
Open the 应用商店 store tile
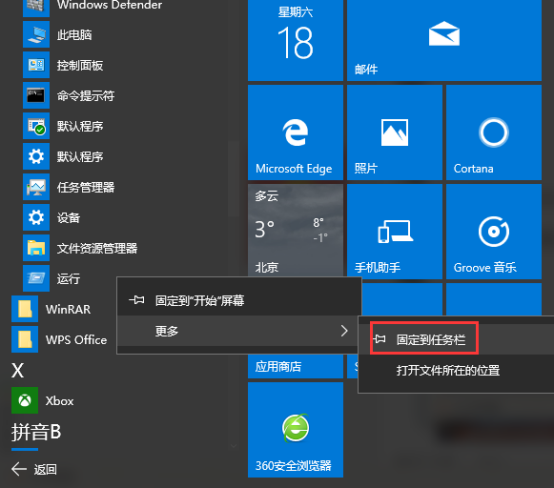point(295,366)
